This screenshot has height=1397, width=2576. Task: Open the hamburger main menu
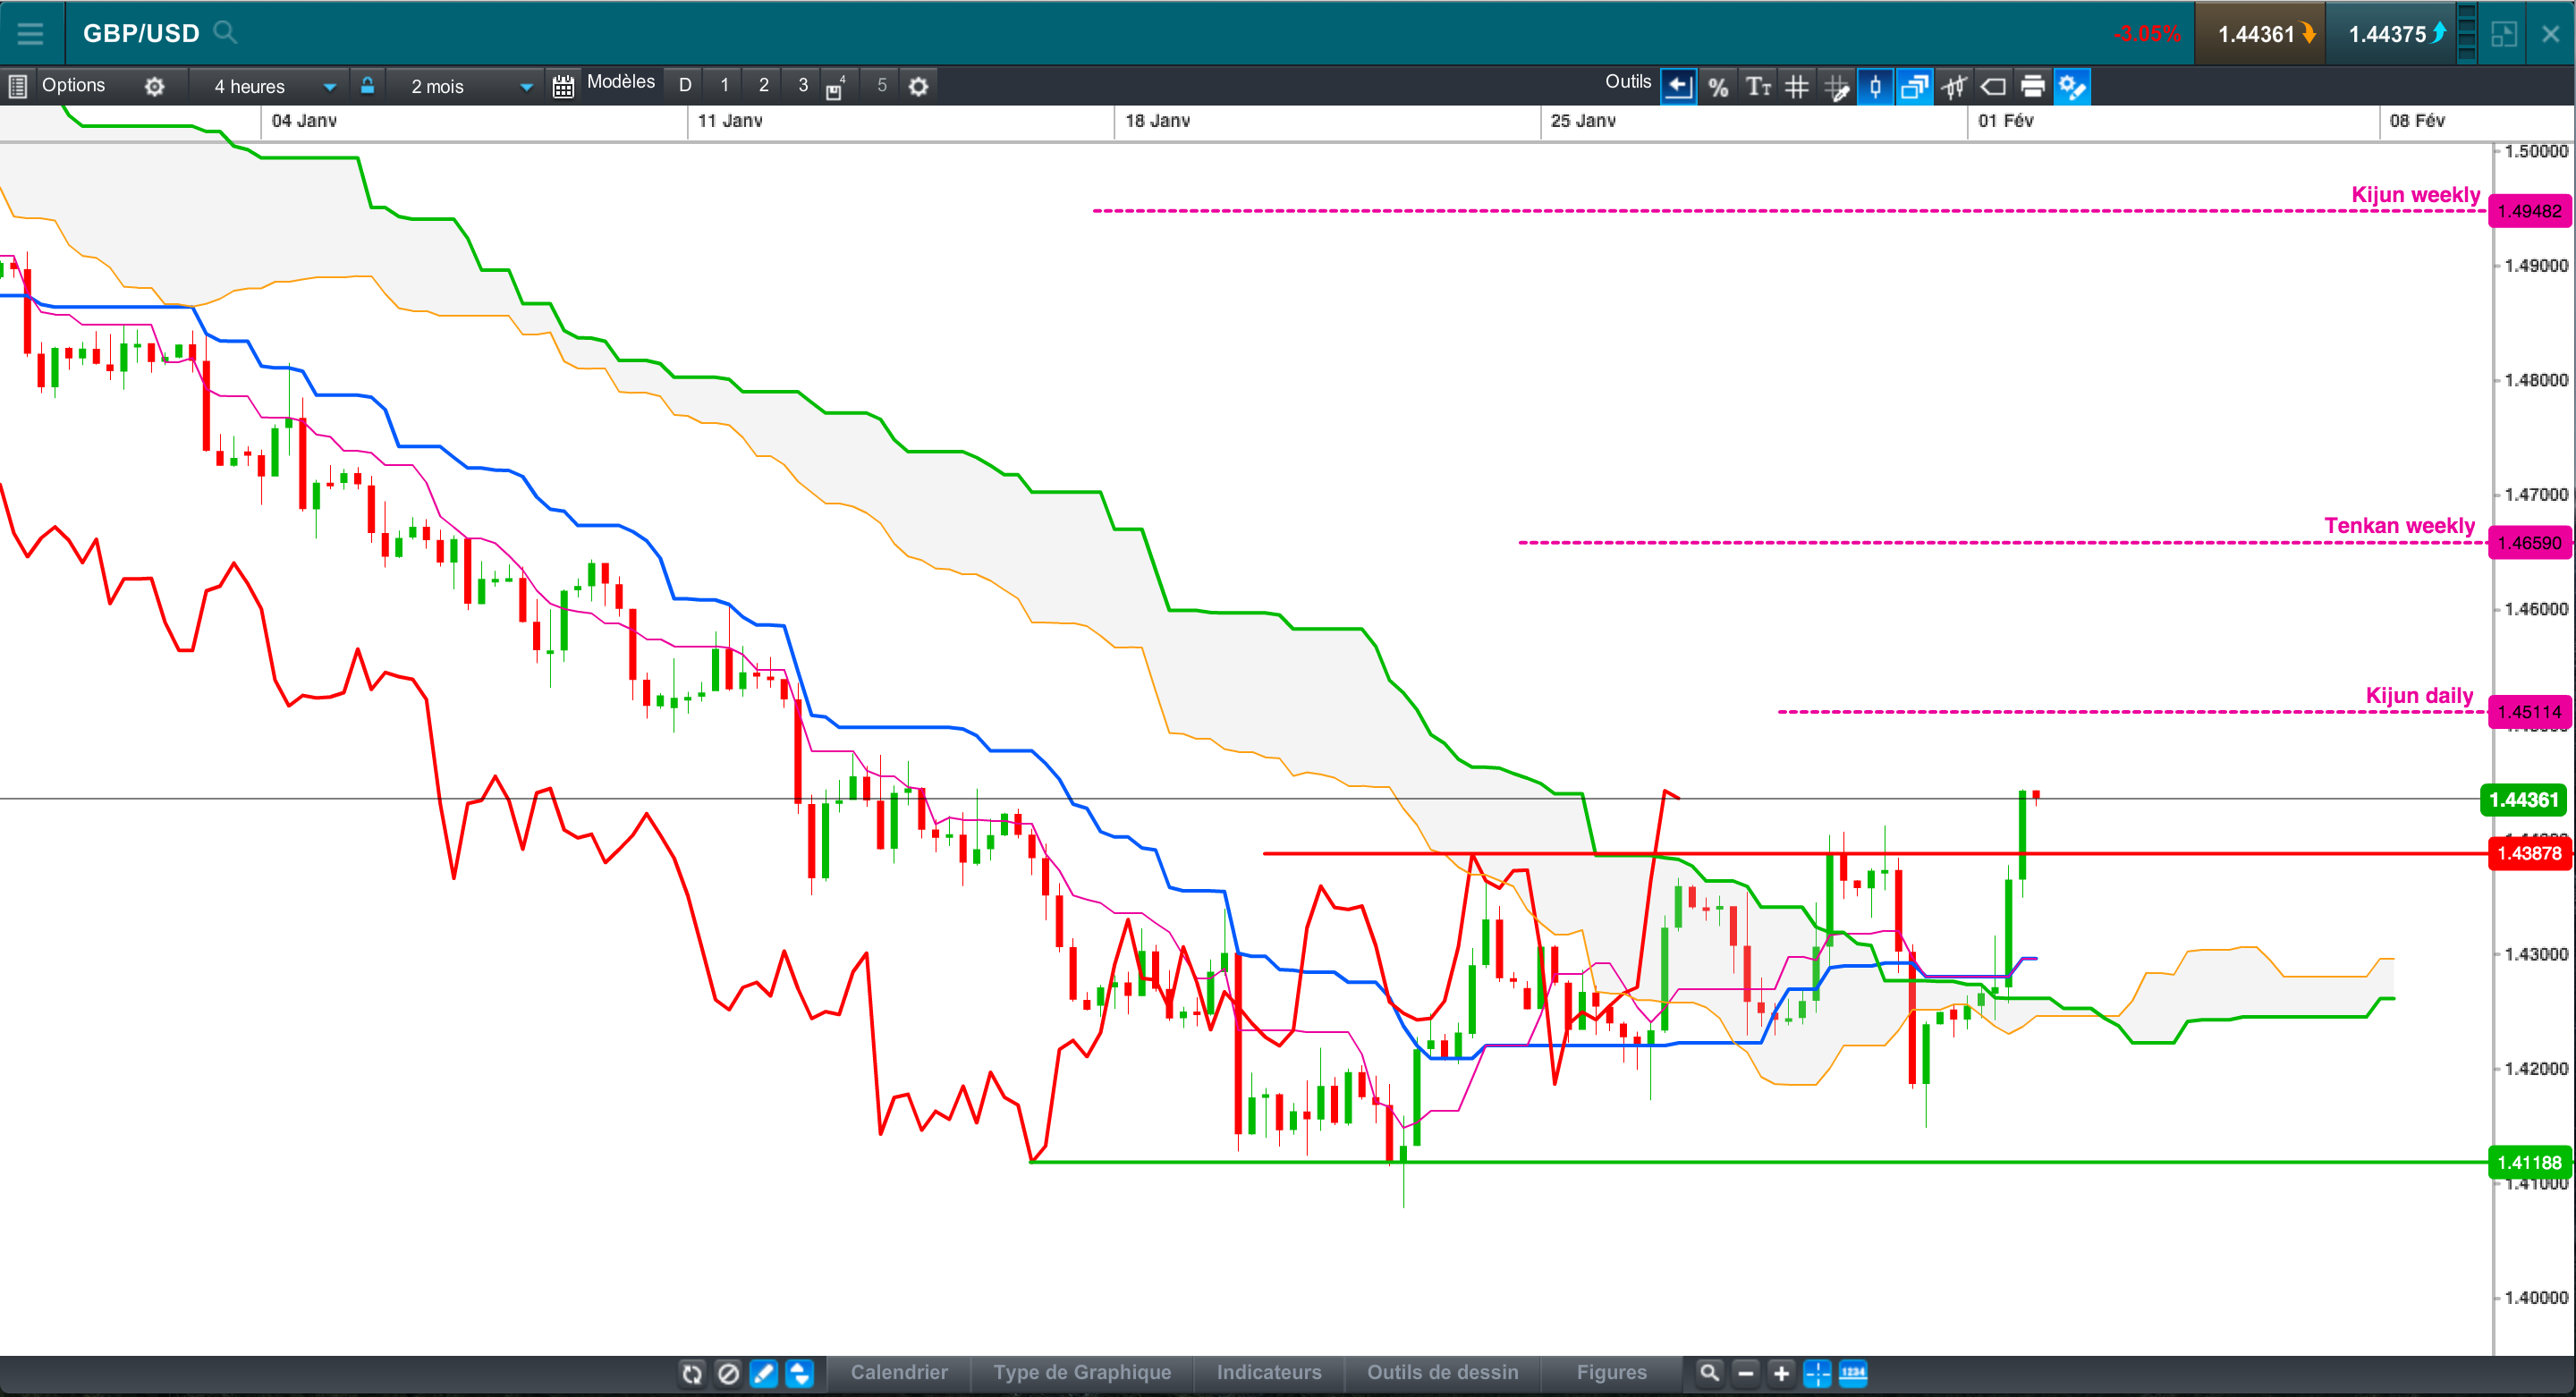pos(30,33)
